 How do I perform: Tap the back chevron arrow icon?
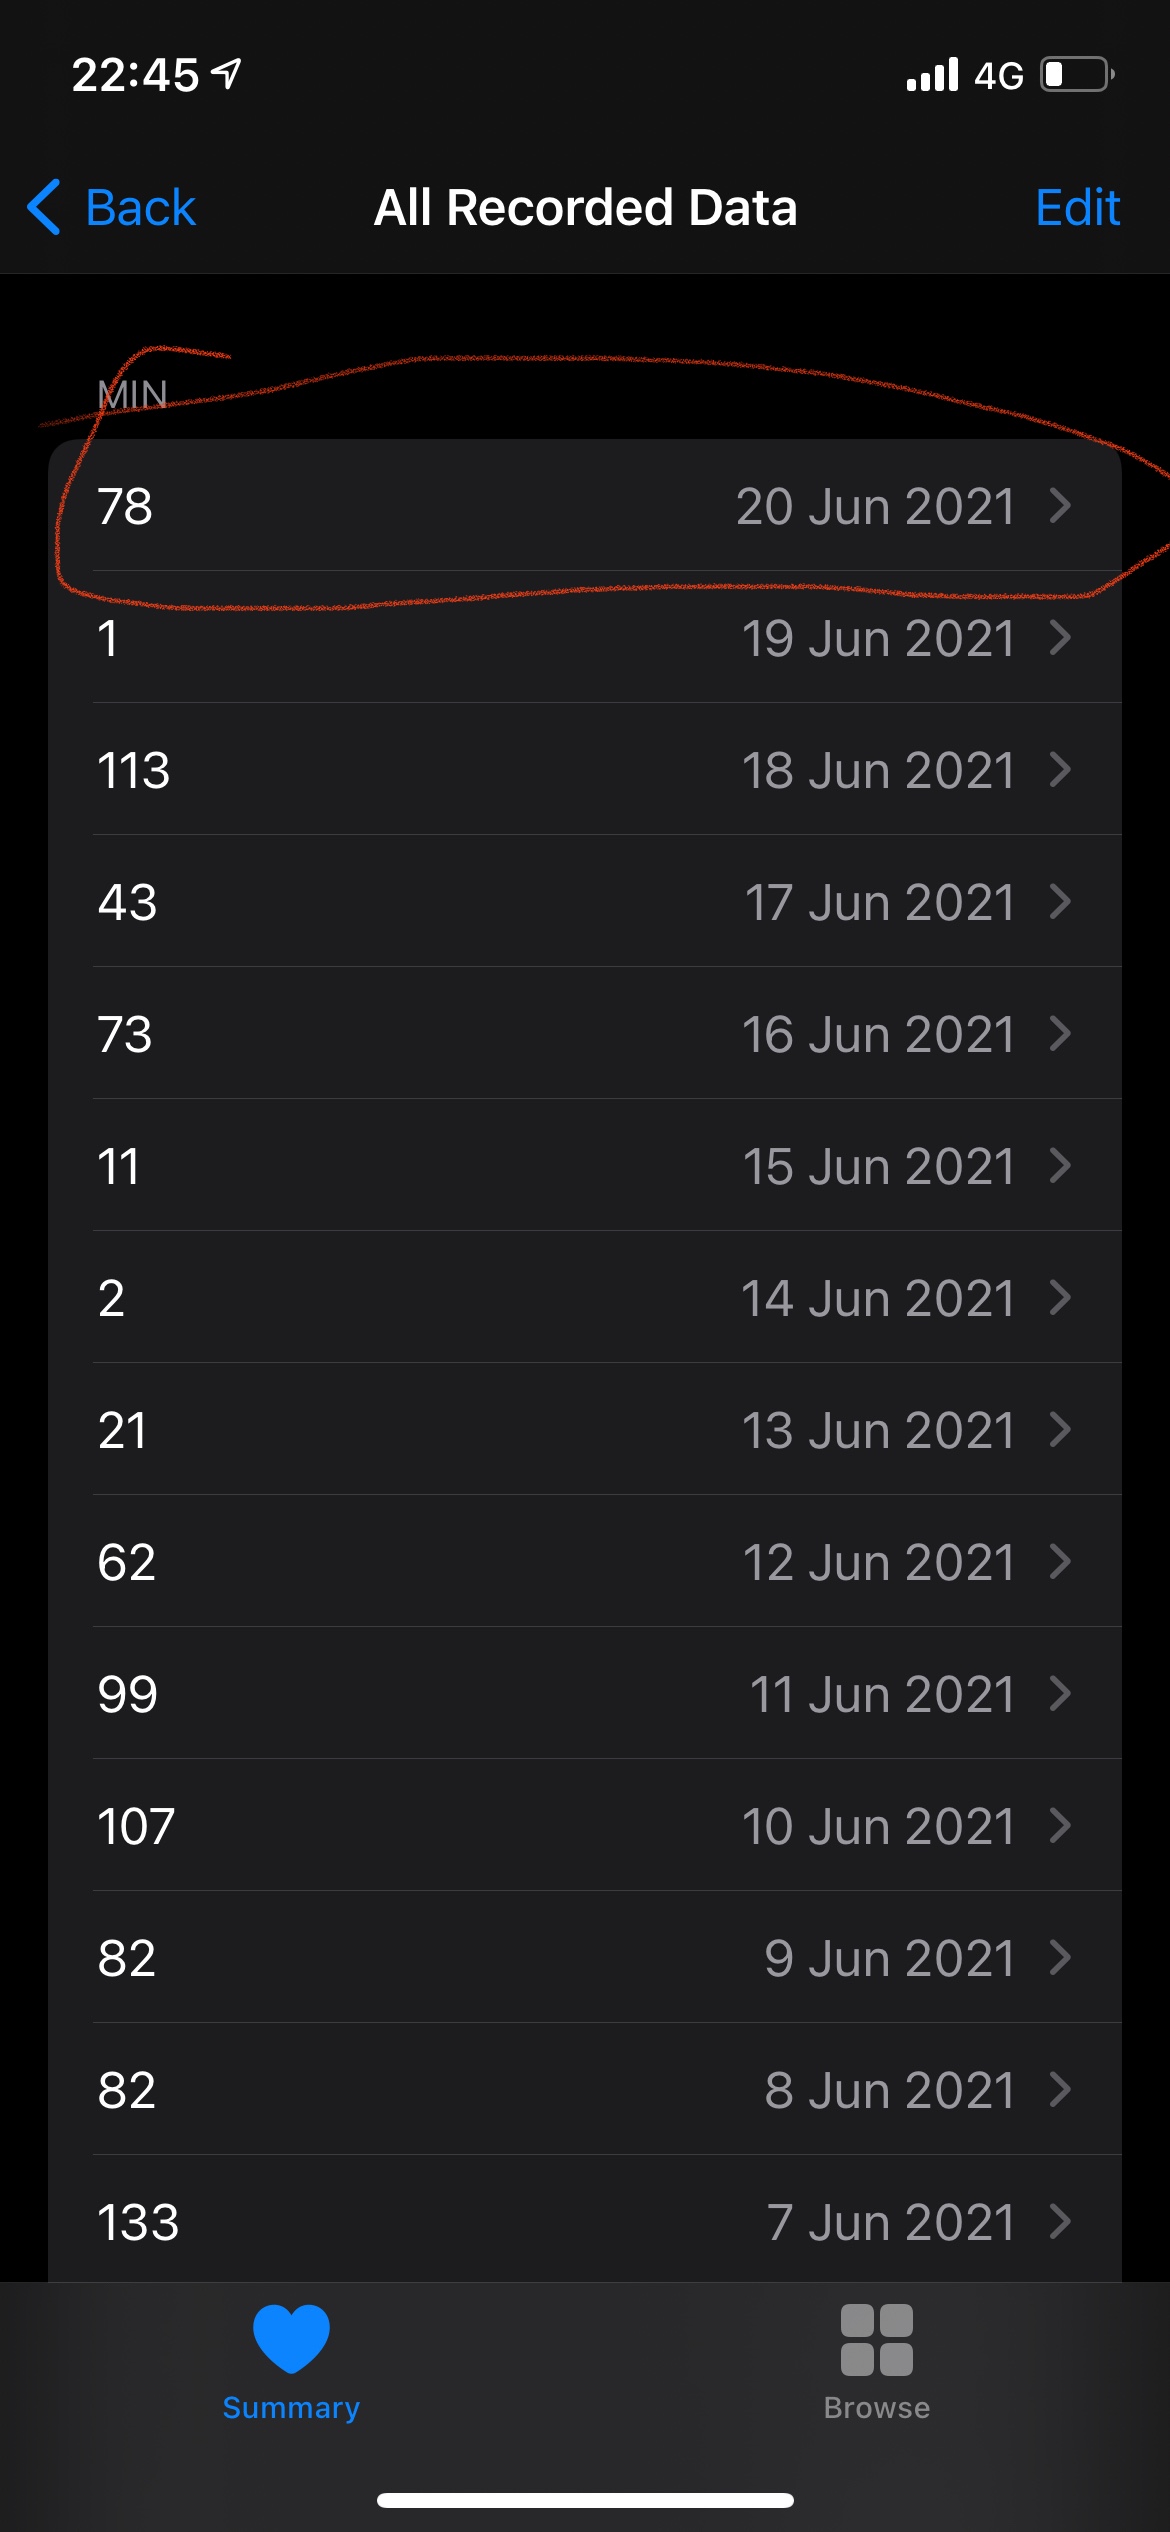(x=44, y=208)
